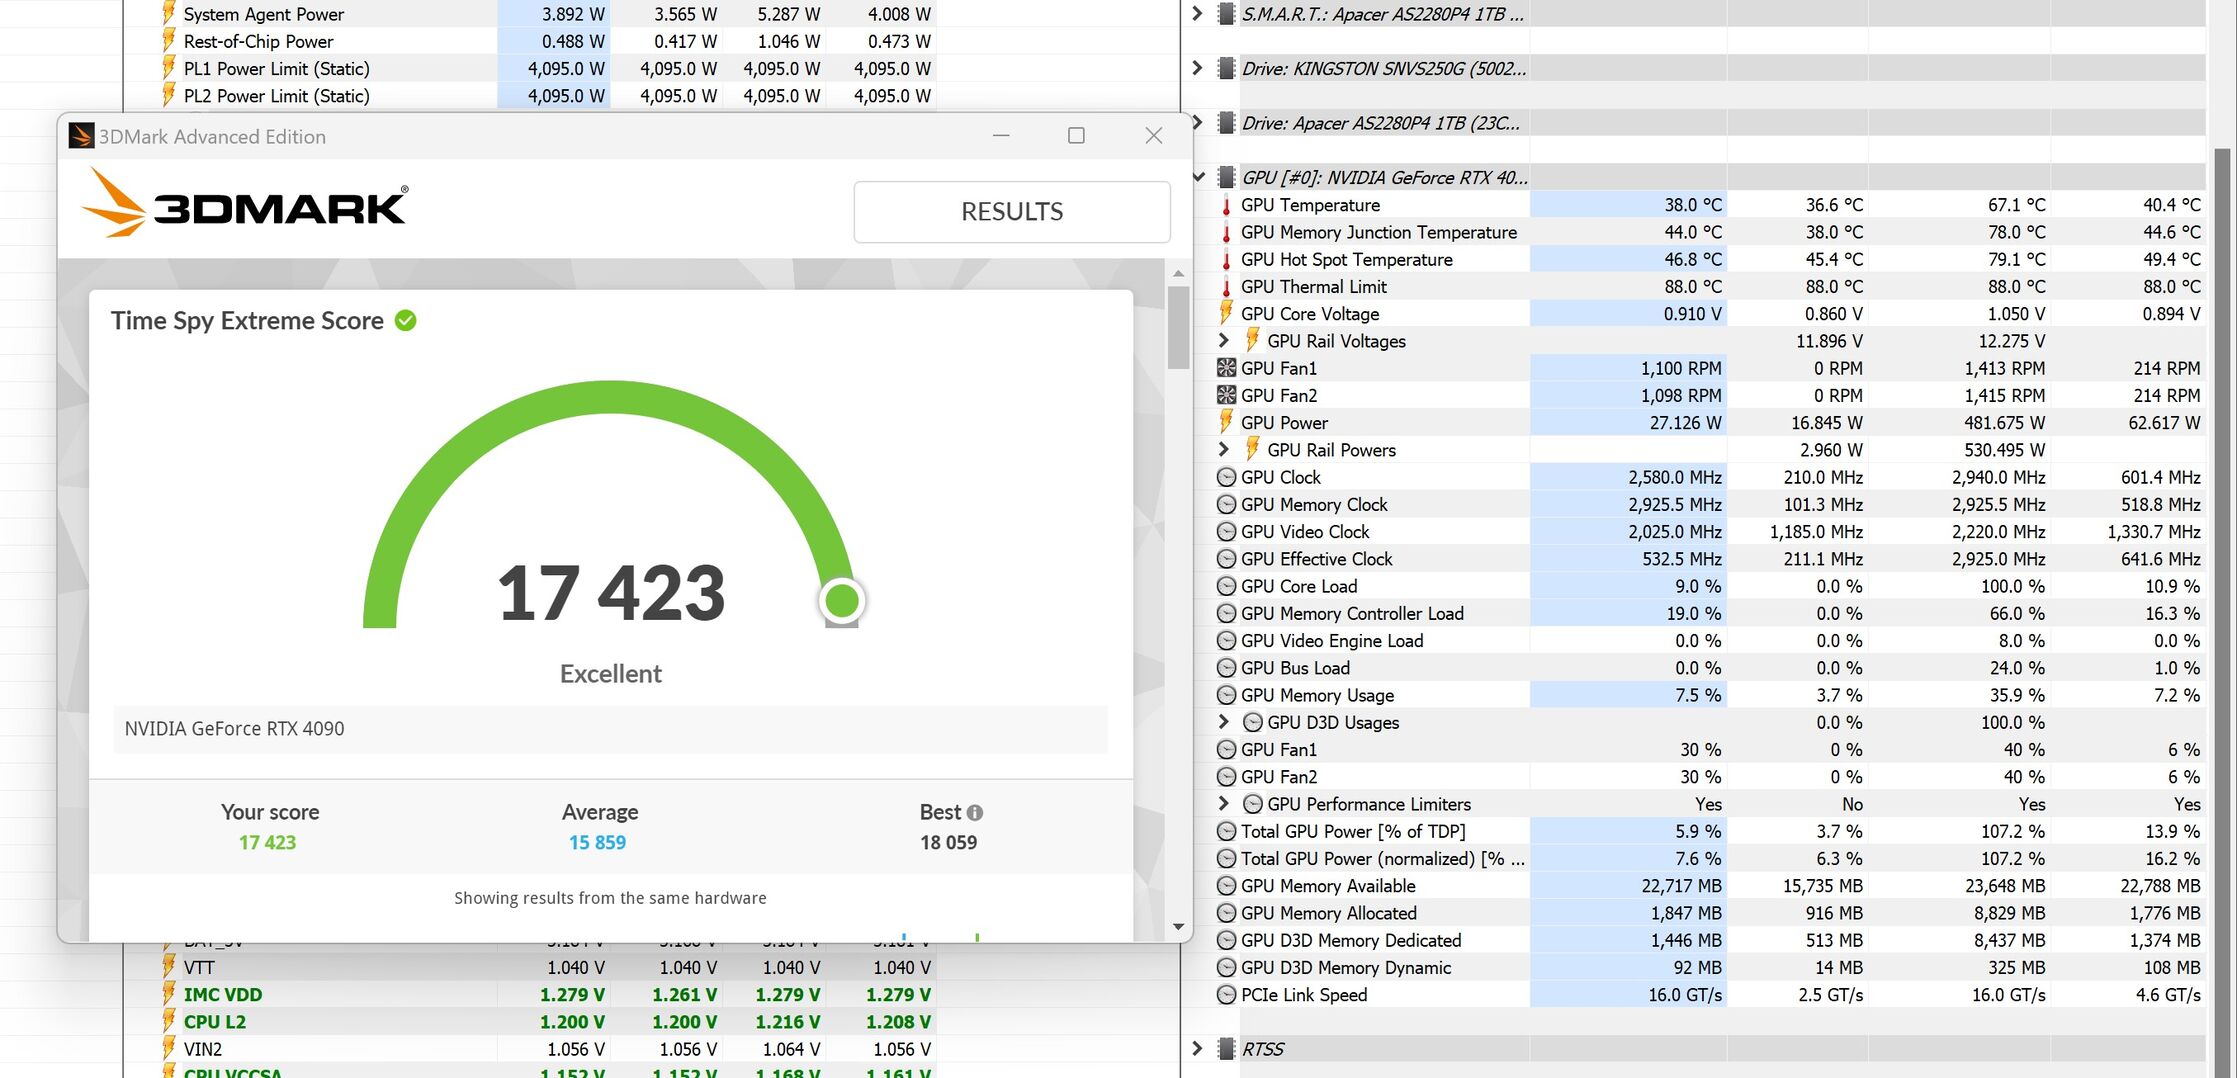This screenshot has width=2237, height=1078.
Task: Click the green score gauge end marker
Action: click(842, 601)
